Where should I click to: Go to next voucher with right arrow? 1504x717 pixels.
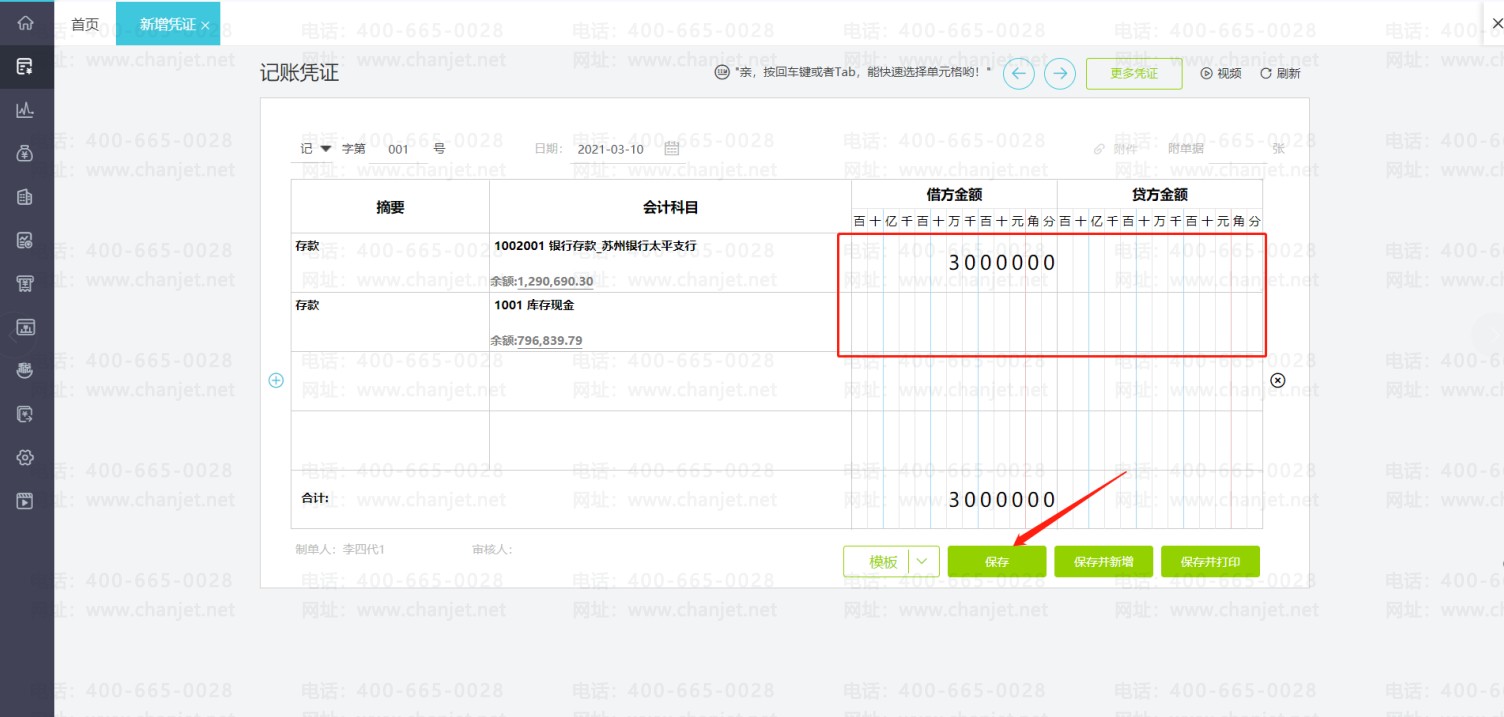[x=1060, y=73]
